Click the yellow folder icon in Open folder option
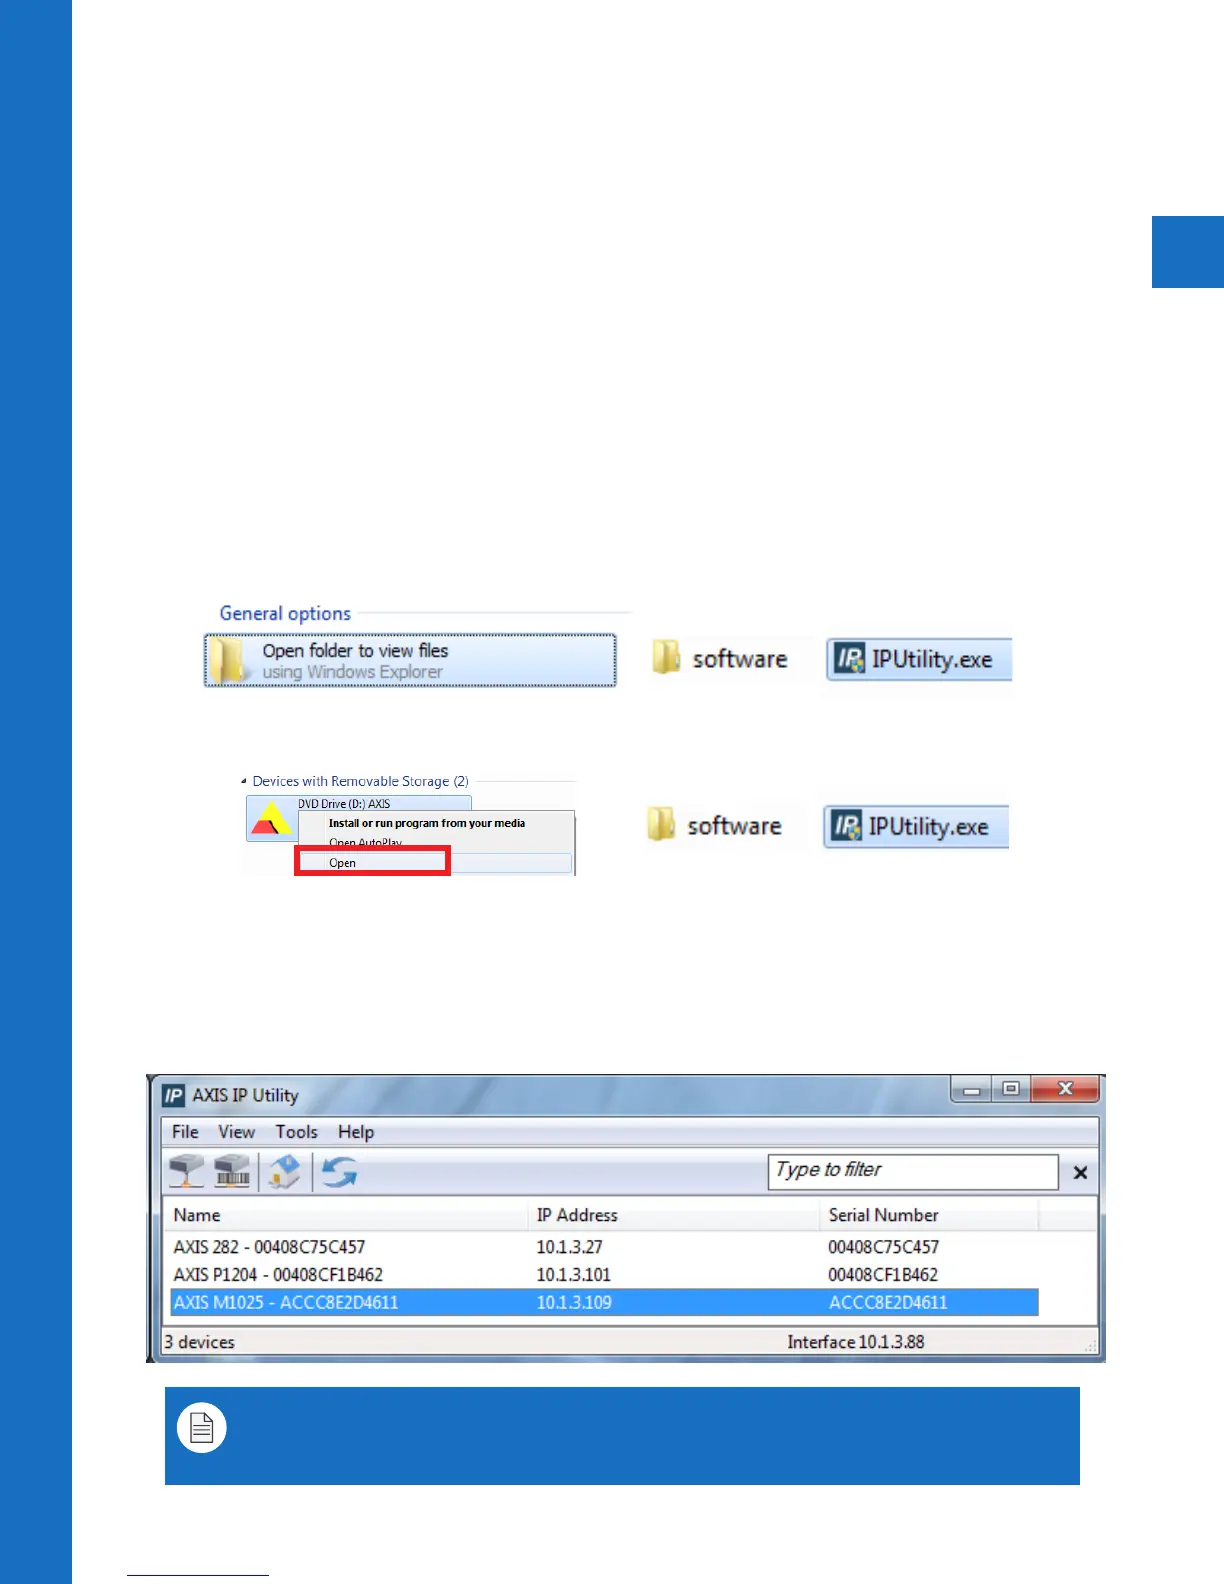The width and height of the screenshot is (1224, 1584). [231, 661]
